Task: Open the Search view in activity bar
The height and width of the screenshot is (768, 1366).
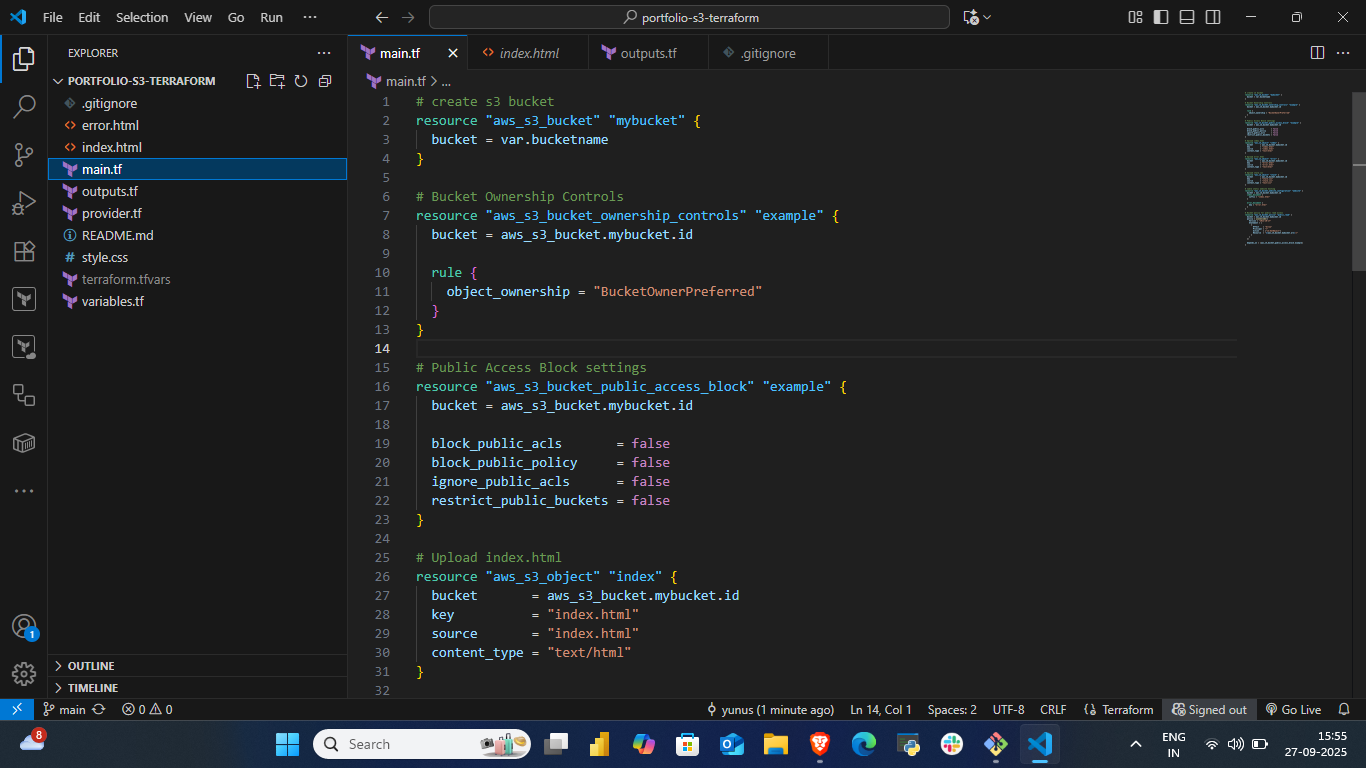Action: tap(24, 107)
